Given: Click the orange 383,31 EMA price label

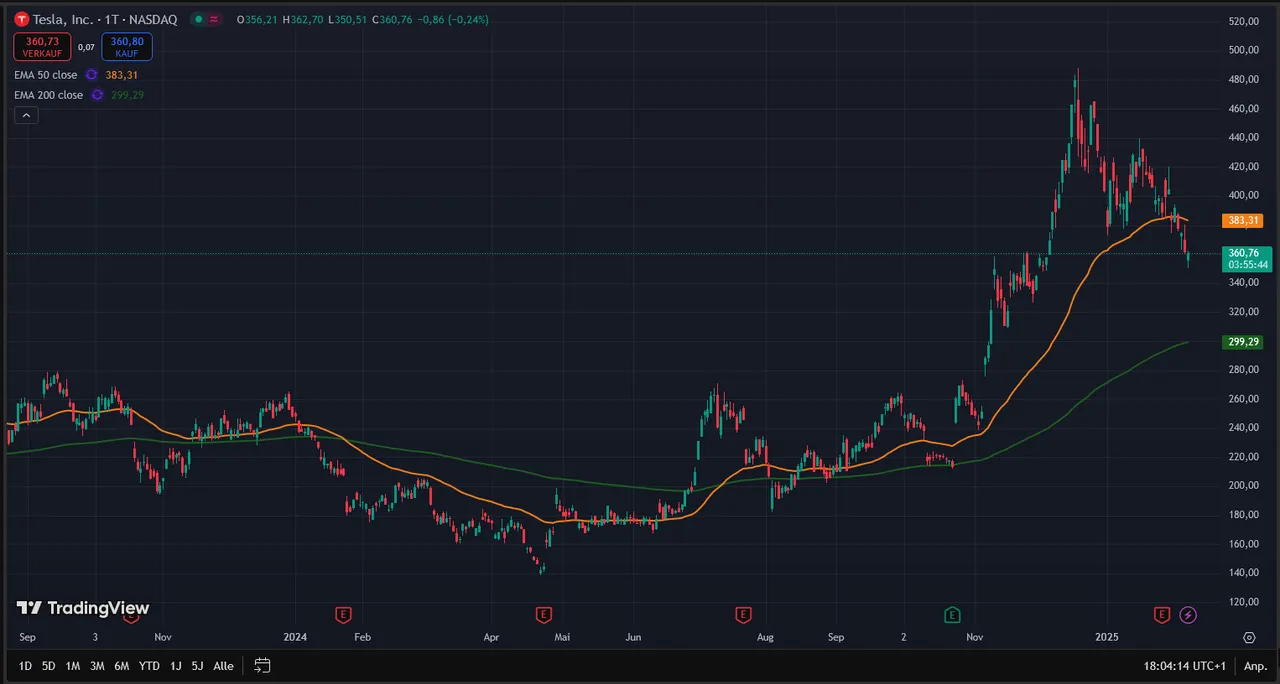Looking at the screenshot, I should tap(1244, 220).
